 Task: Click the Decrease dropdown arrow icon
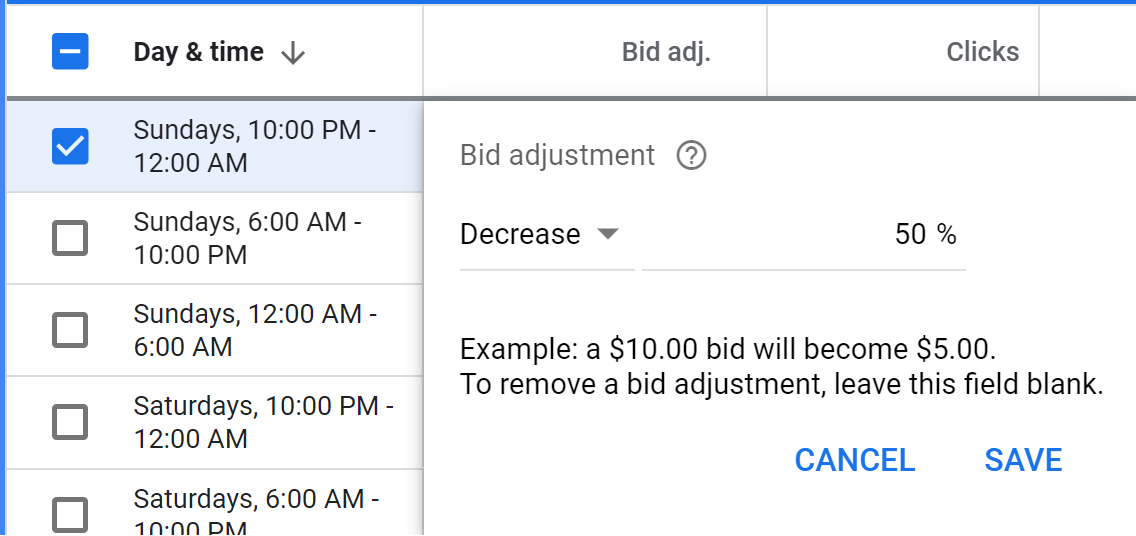point(607,234)
